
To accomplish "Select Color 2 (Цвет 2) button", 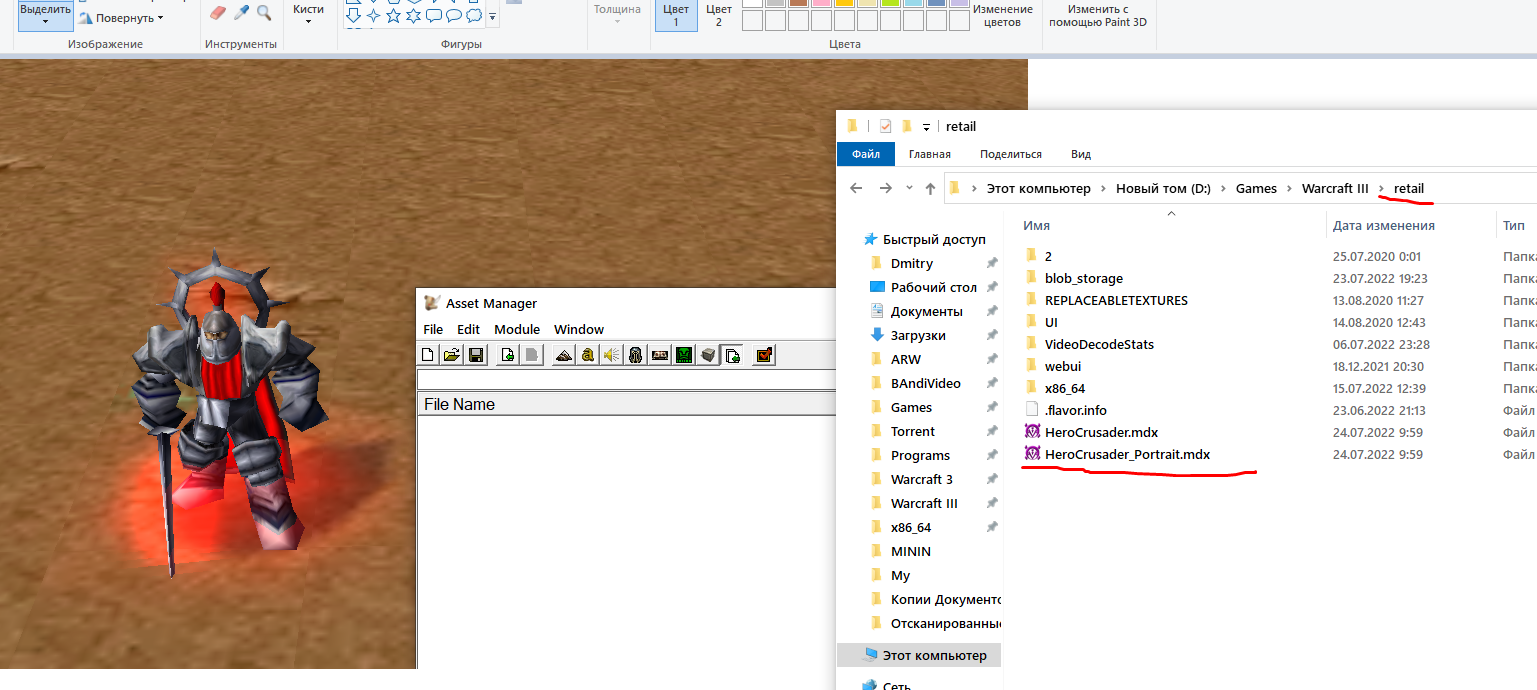I will (x=718, y=15).
